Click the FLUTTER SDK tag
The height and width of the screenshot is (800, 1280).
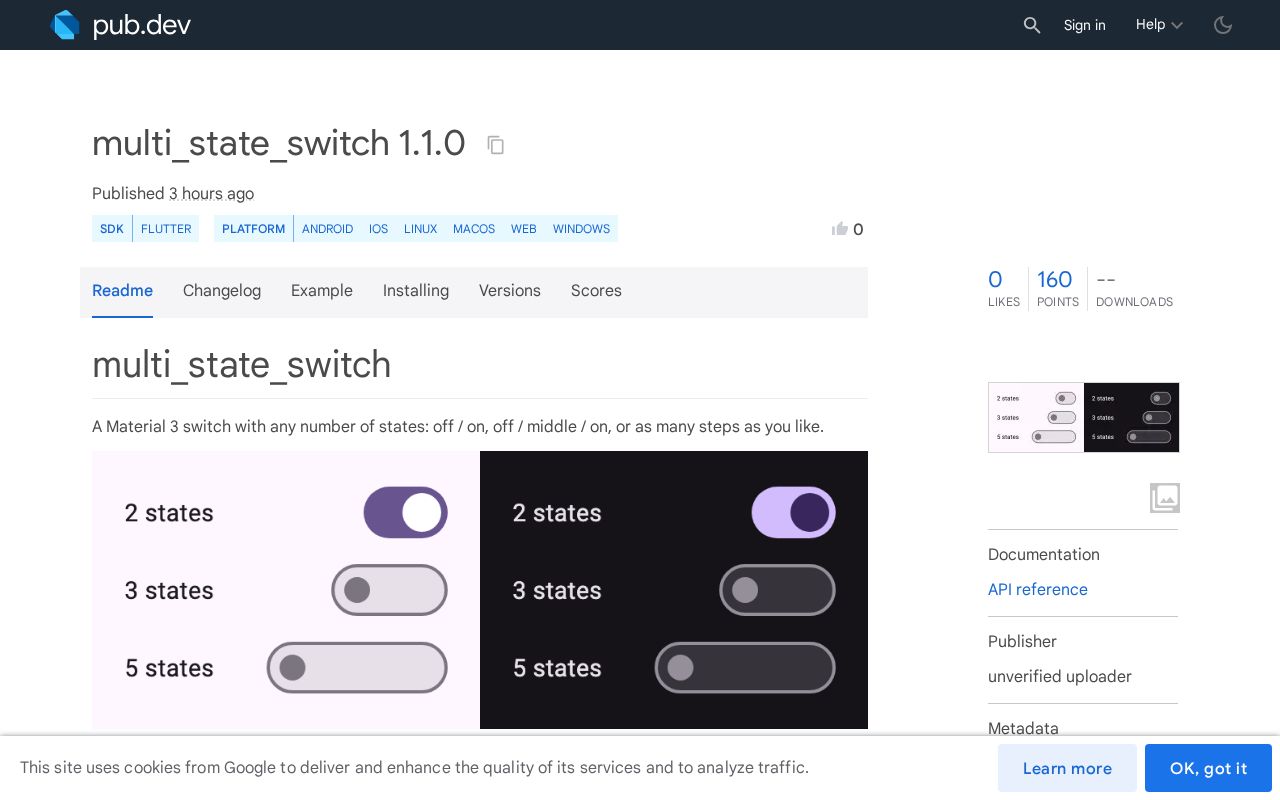pyautogui.click(x=166, y=229)
